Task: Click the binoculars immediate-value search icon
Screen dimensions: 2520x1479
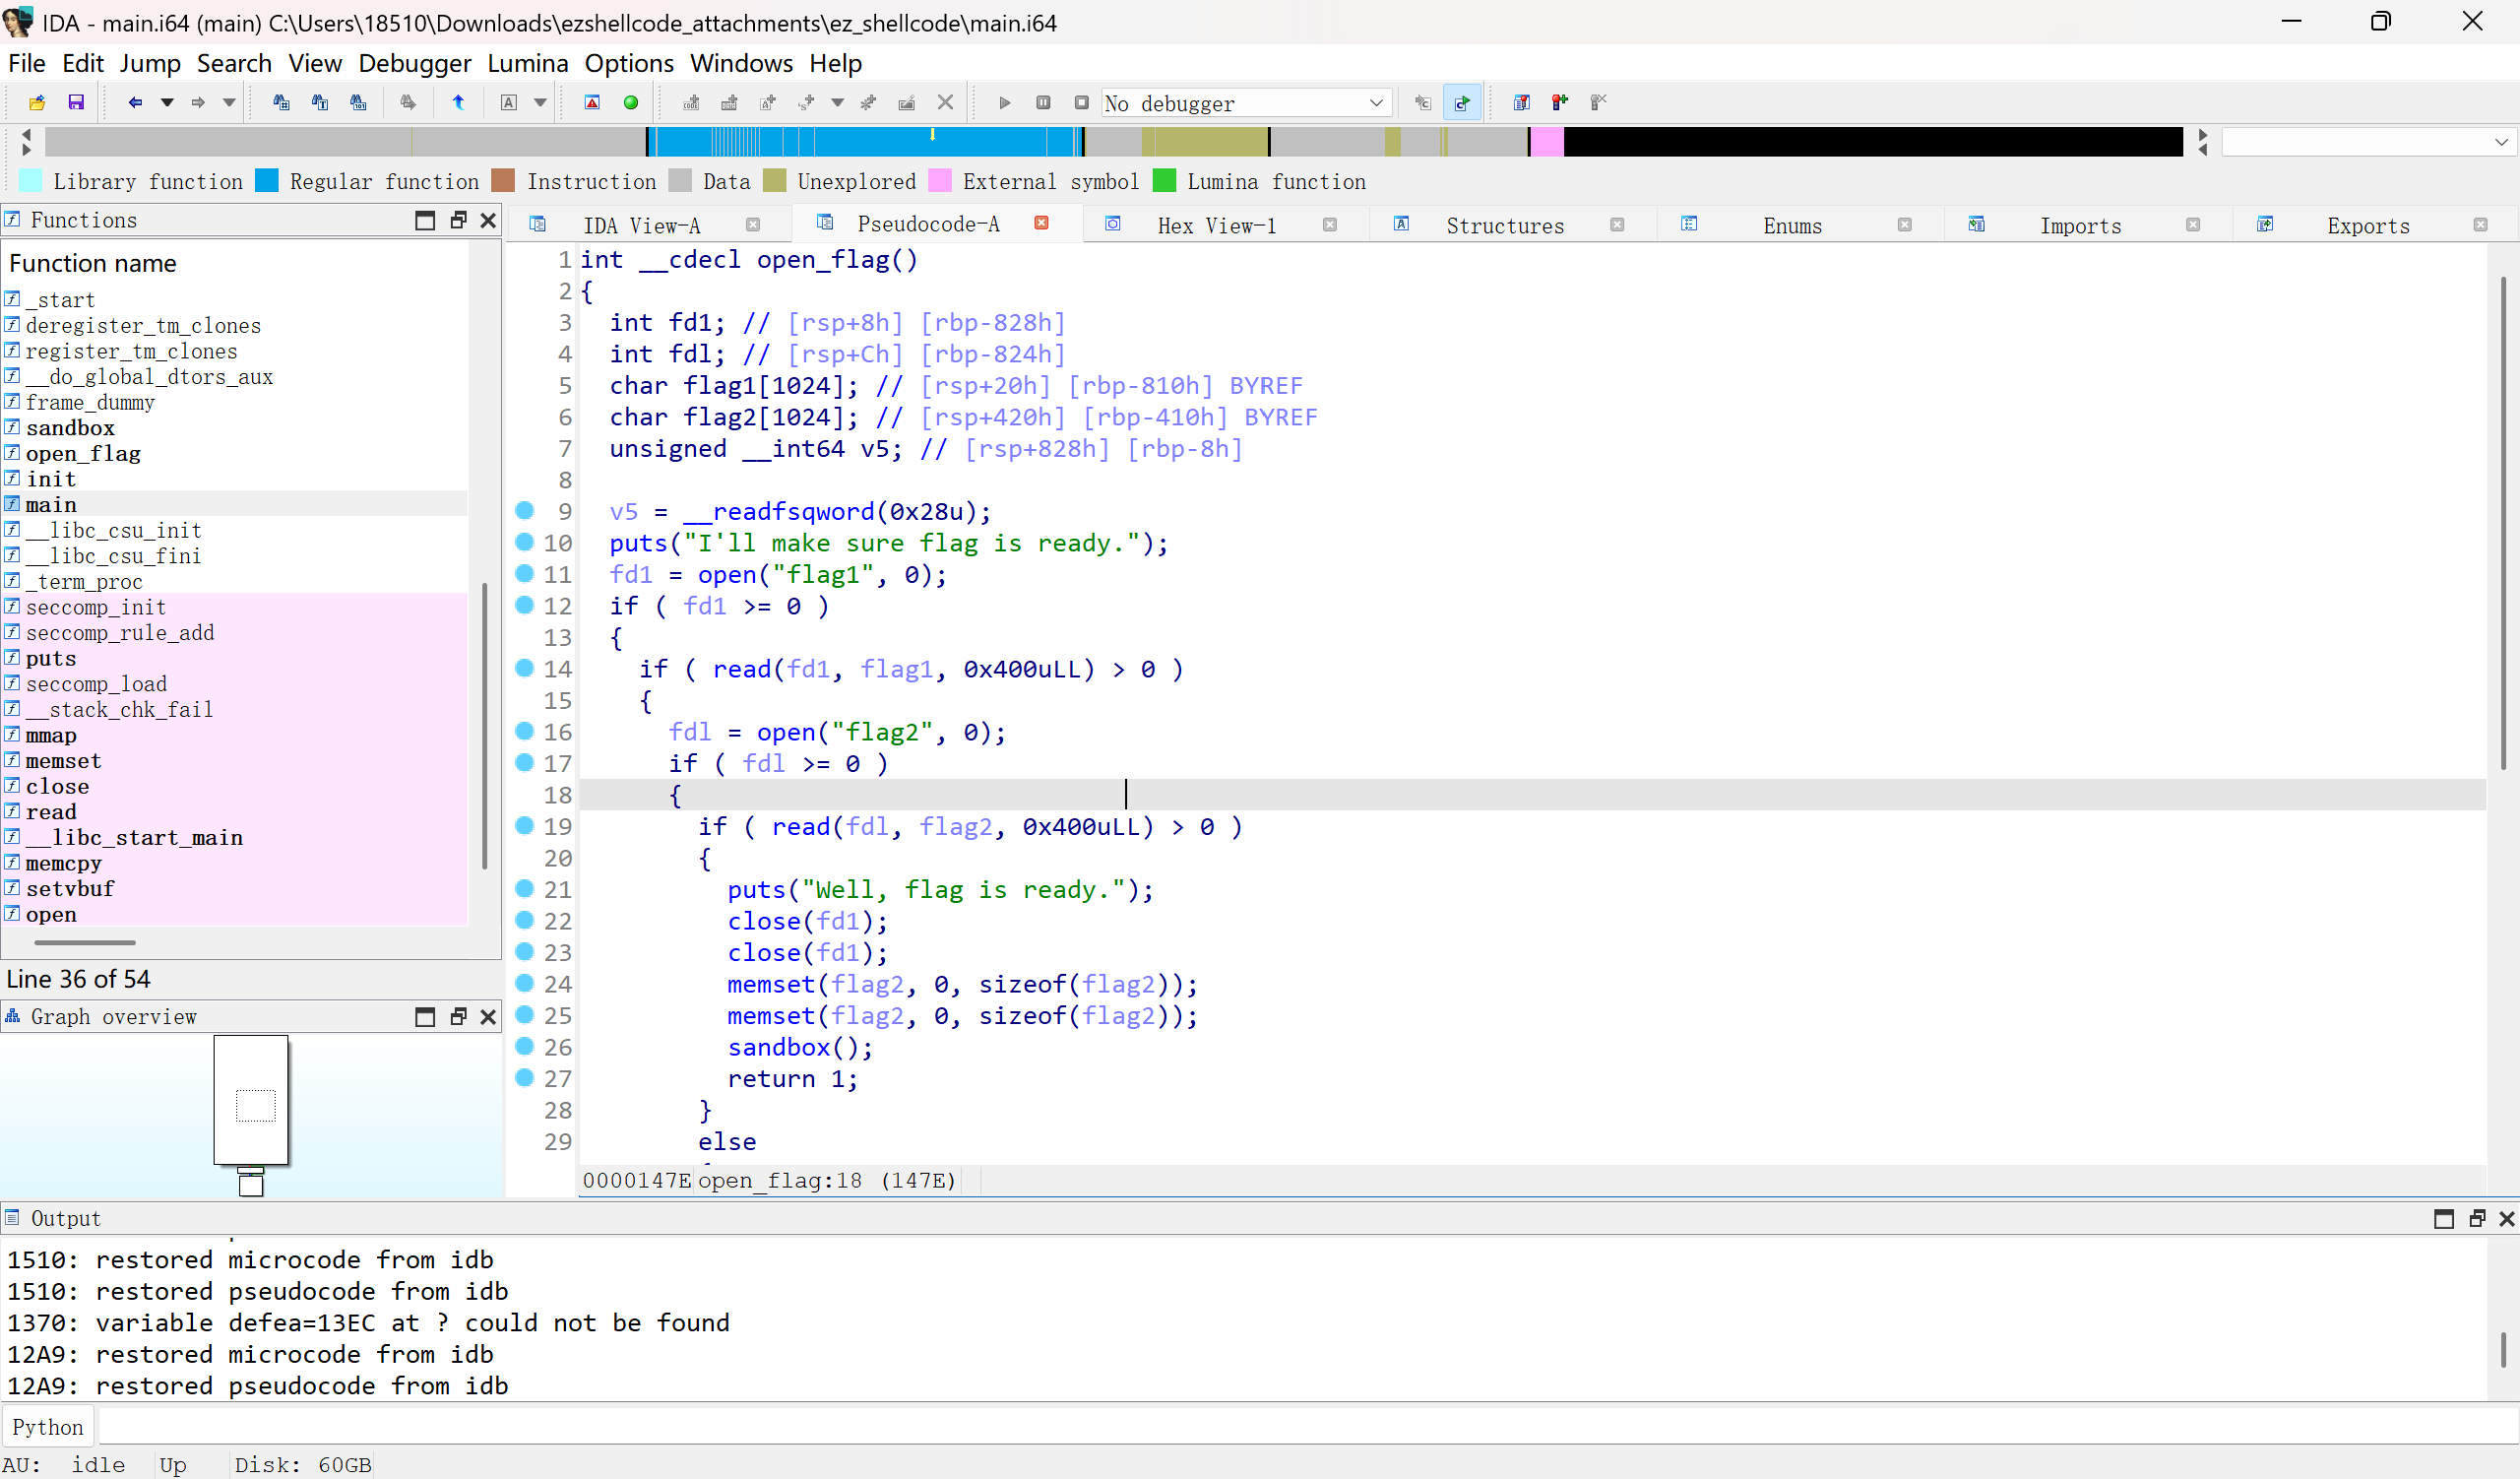Action: coord(281,102)
